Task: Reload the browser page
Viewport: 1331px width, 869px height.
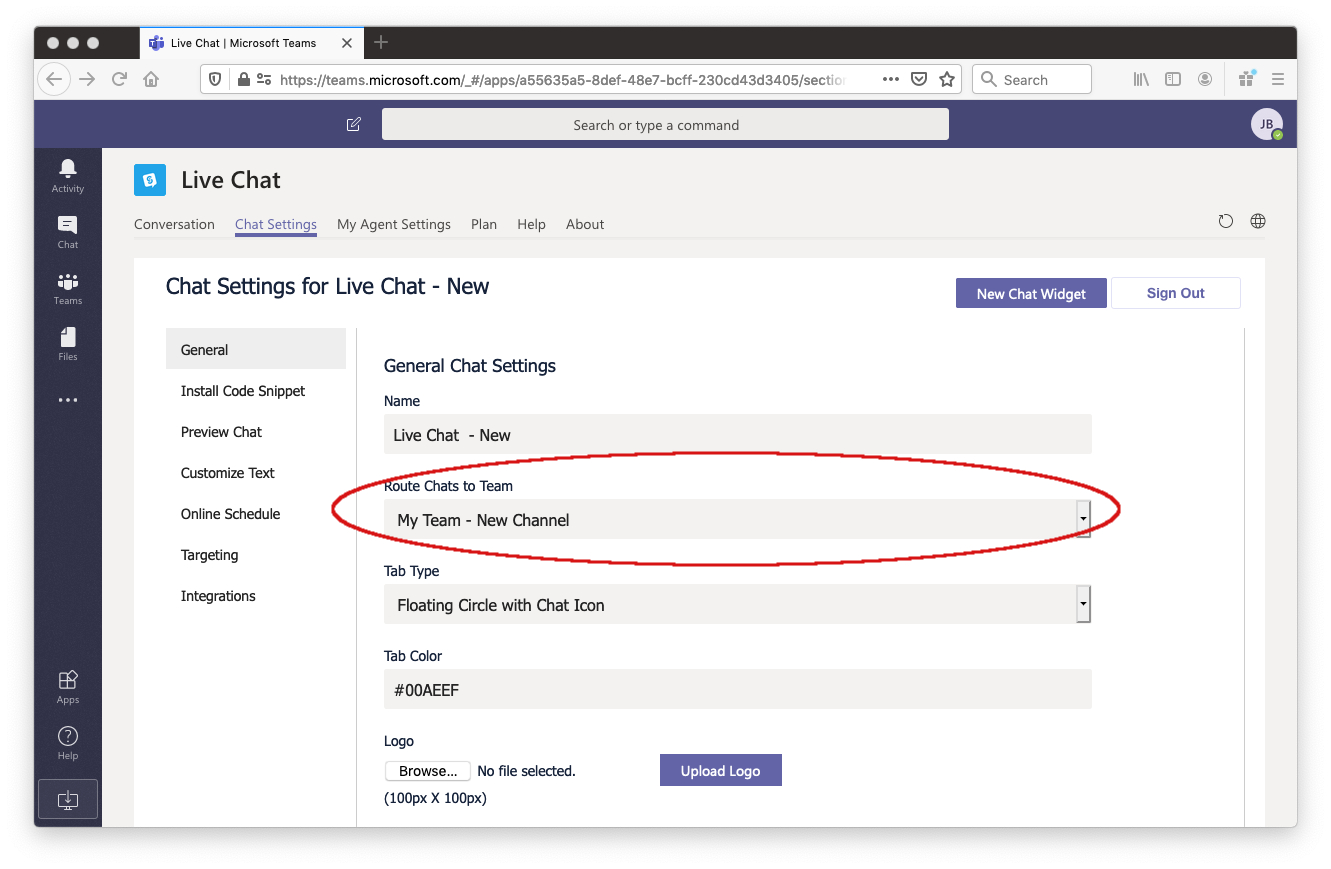Action: (x=119, y=79)
